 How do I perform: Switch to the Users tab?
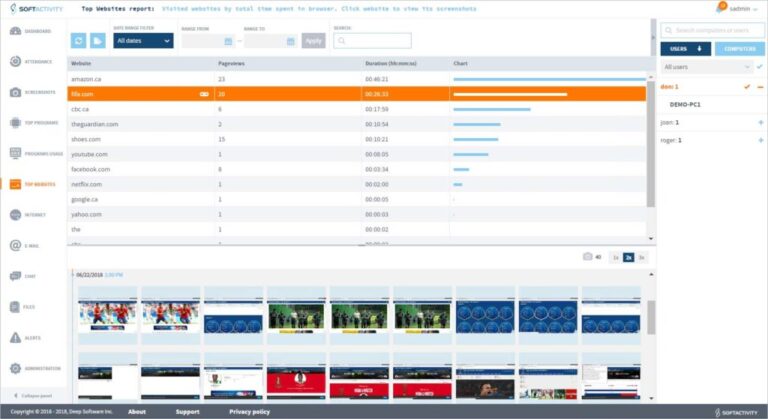685,49
